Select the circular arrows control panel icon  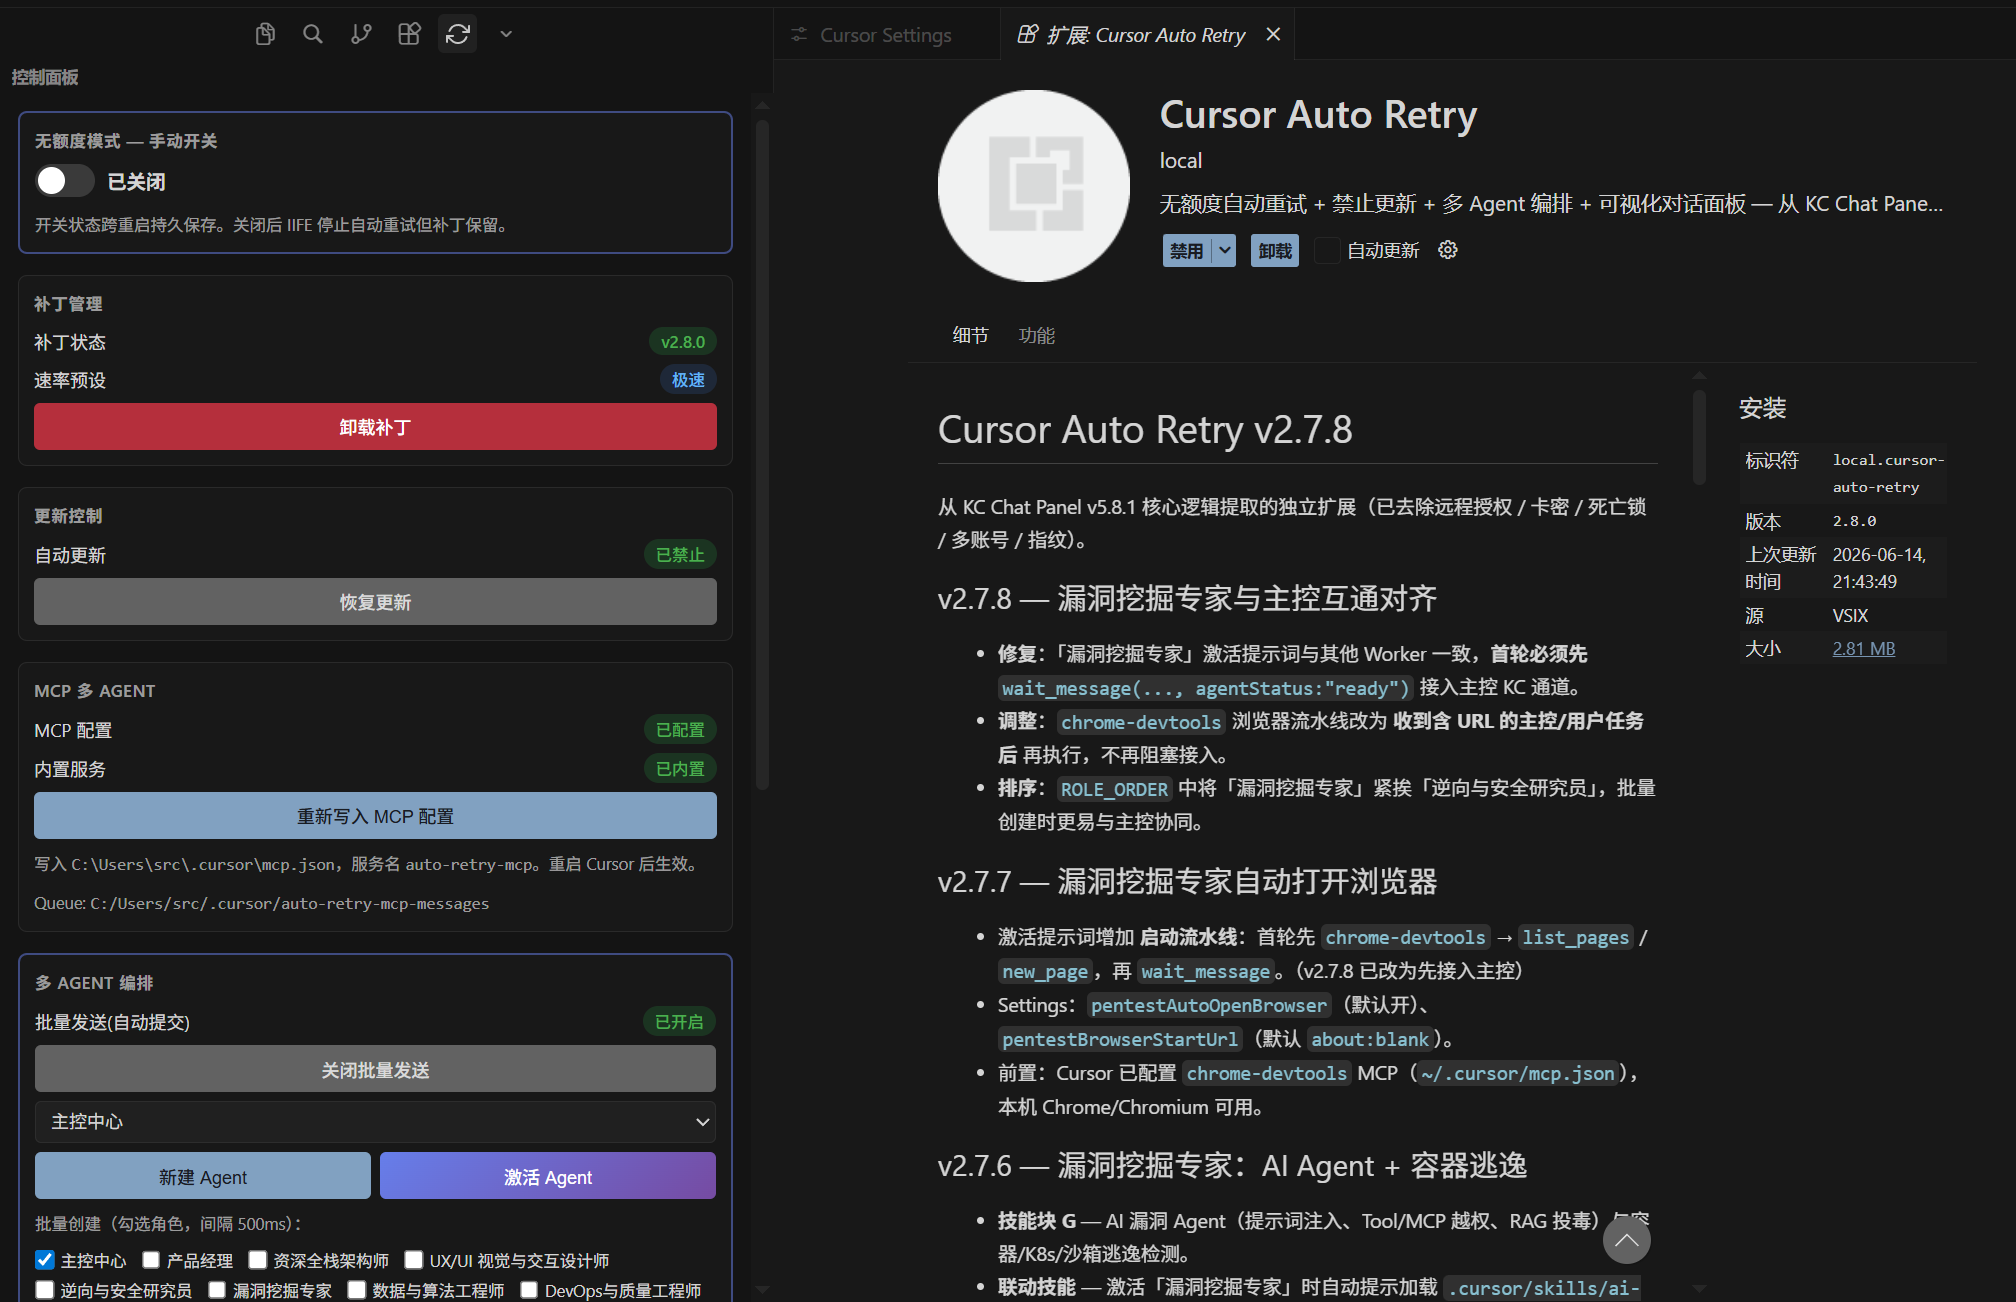click(x=458, y=34)
